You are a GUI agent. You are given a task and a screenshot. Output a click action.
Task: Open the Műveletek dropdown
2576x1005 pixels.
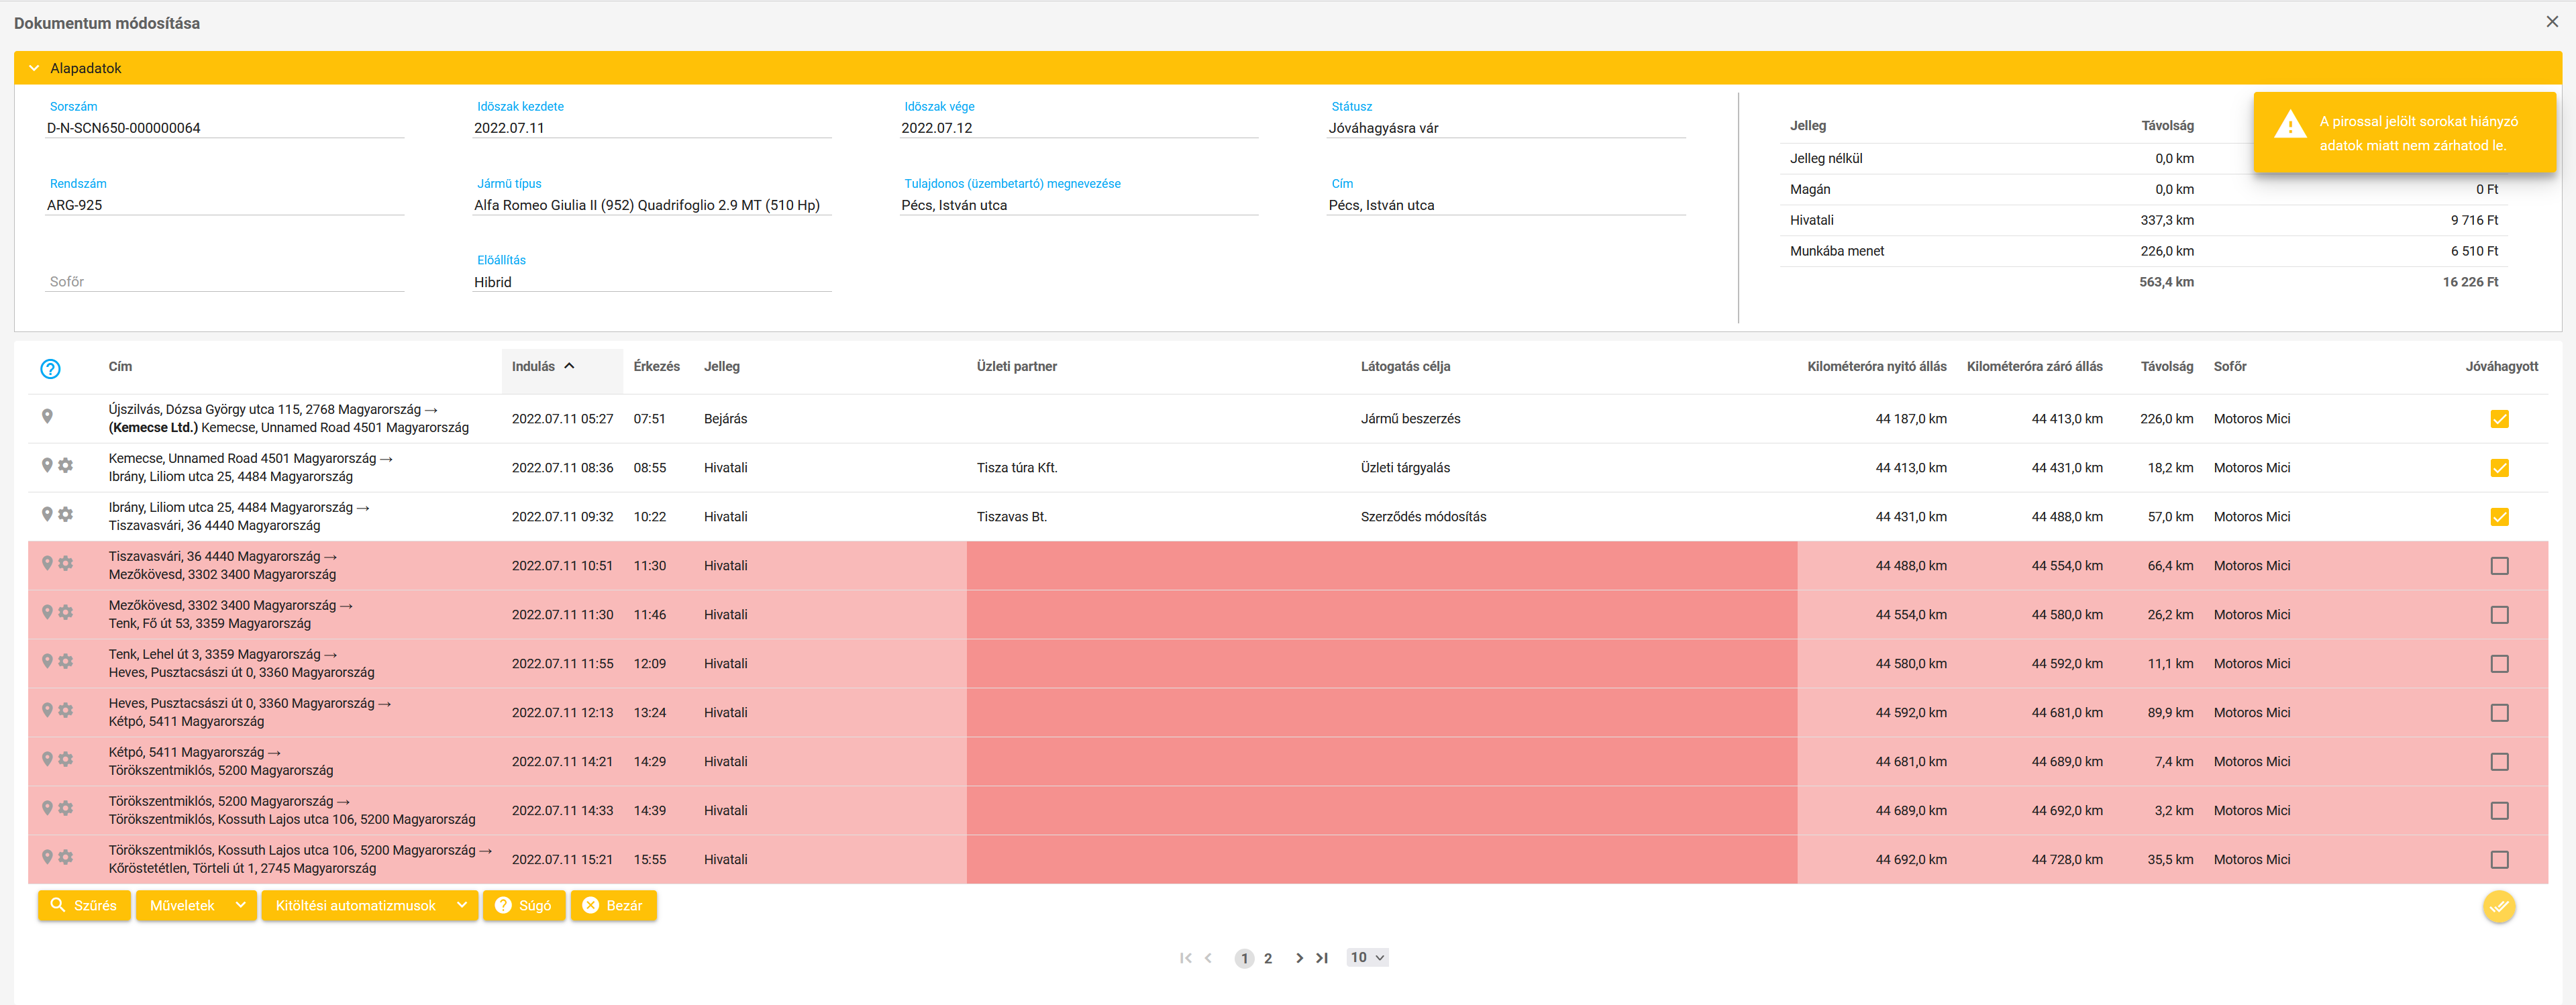(196, 906)
